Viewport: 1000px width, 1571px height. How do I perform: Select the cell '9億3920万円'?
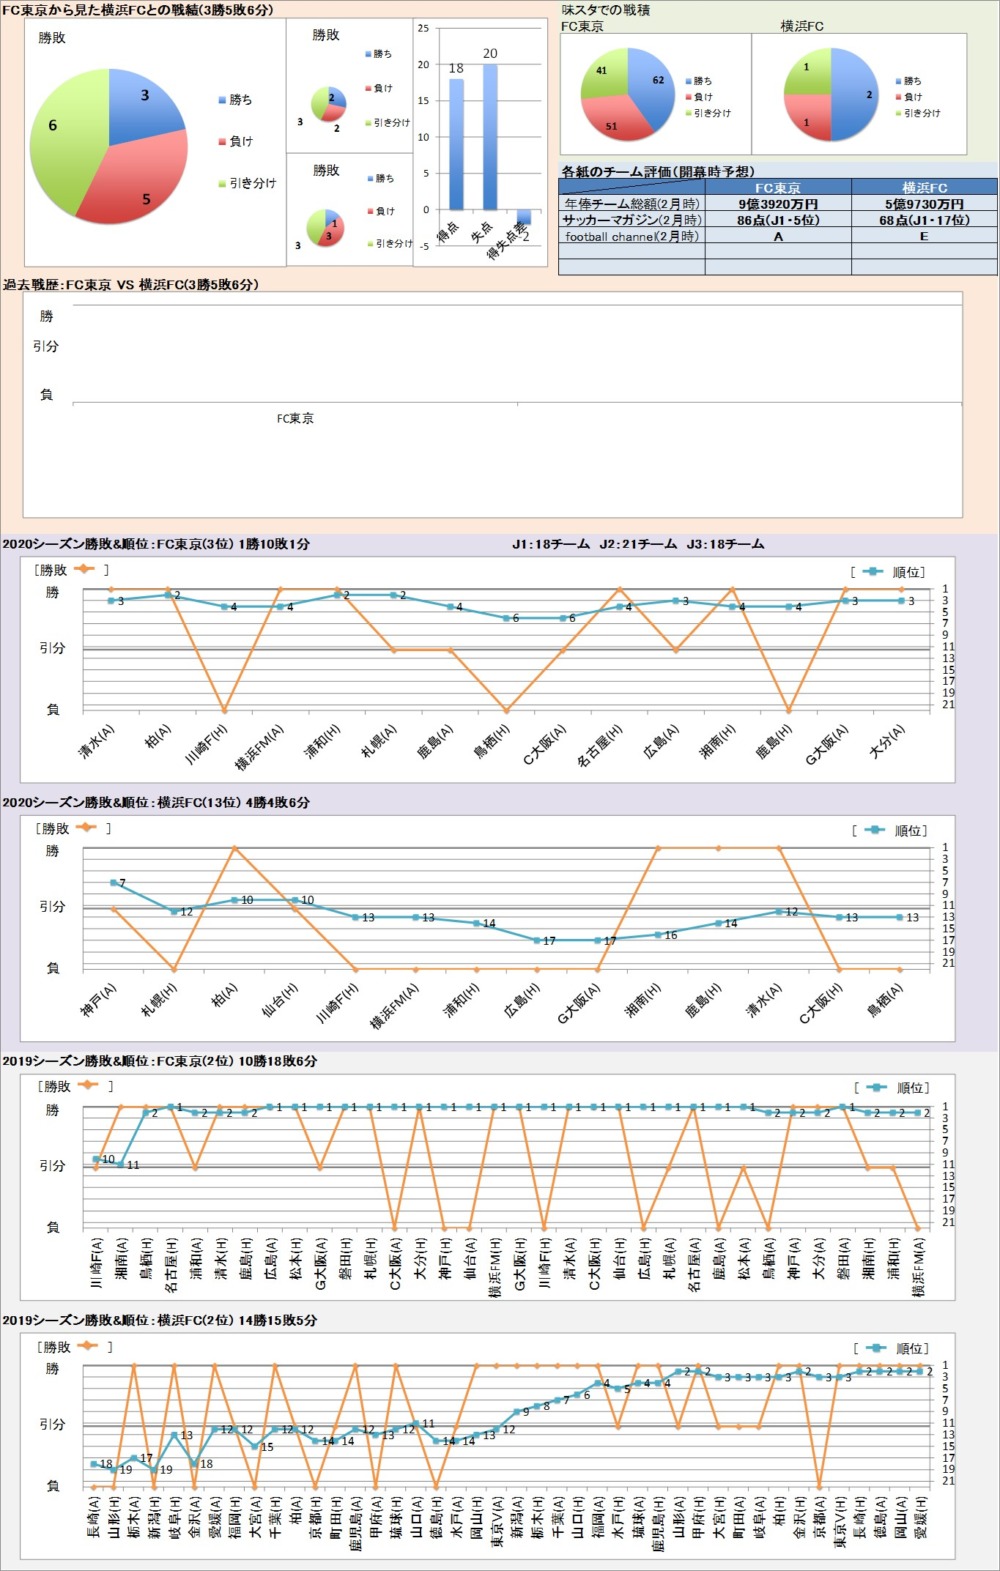[x=778, y=203]
